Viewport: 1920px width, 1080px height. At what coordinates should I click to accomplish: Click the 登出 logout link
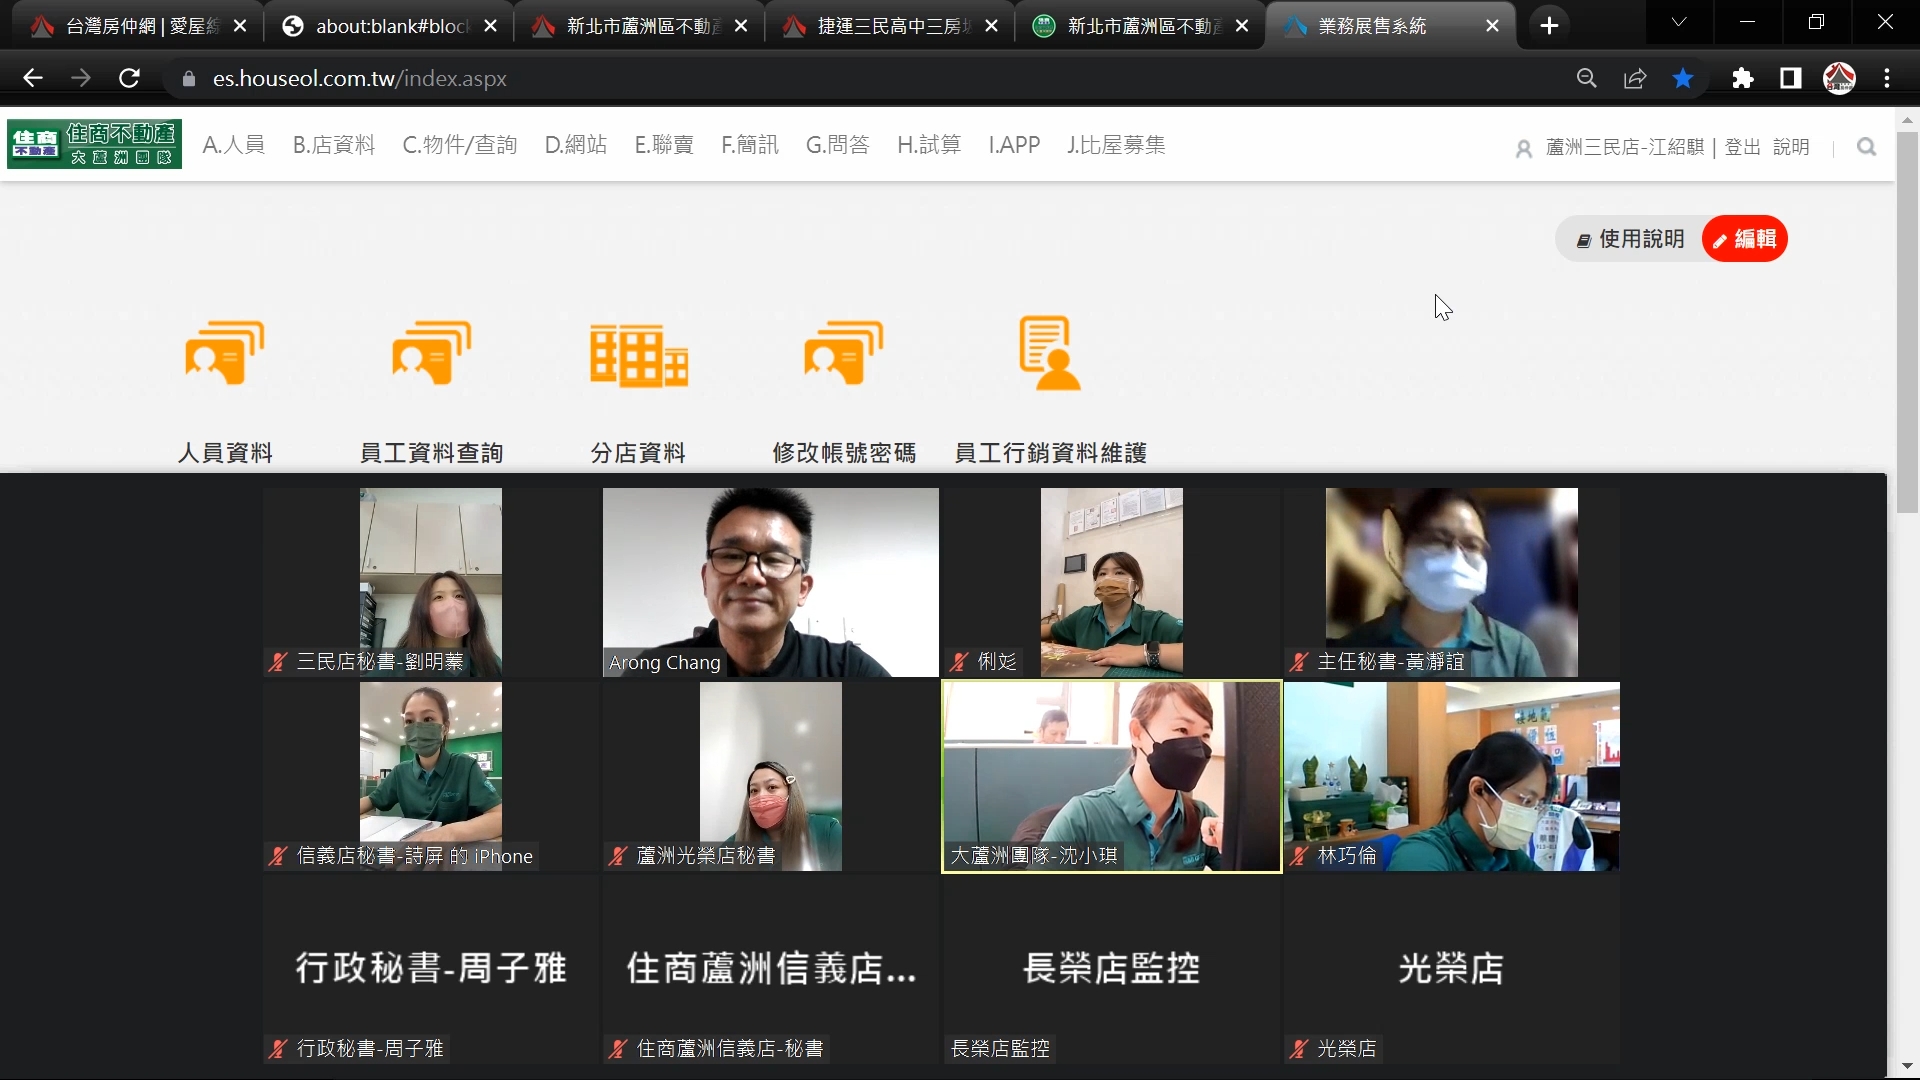point(1742,147)
